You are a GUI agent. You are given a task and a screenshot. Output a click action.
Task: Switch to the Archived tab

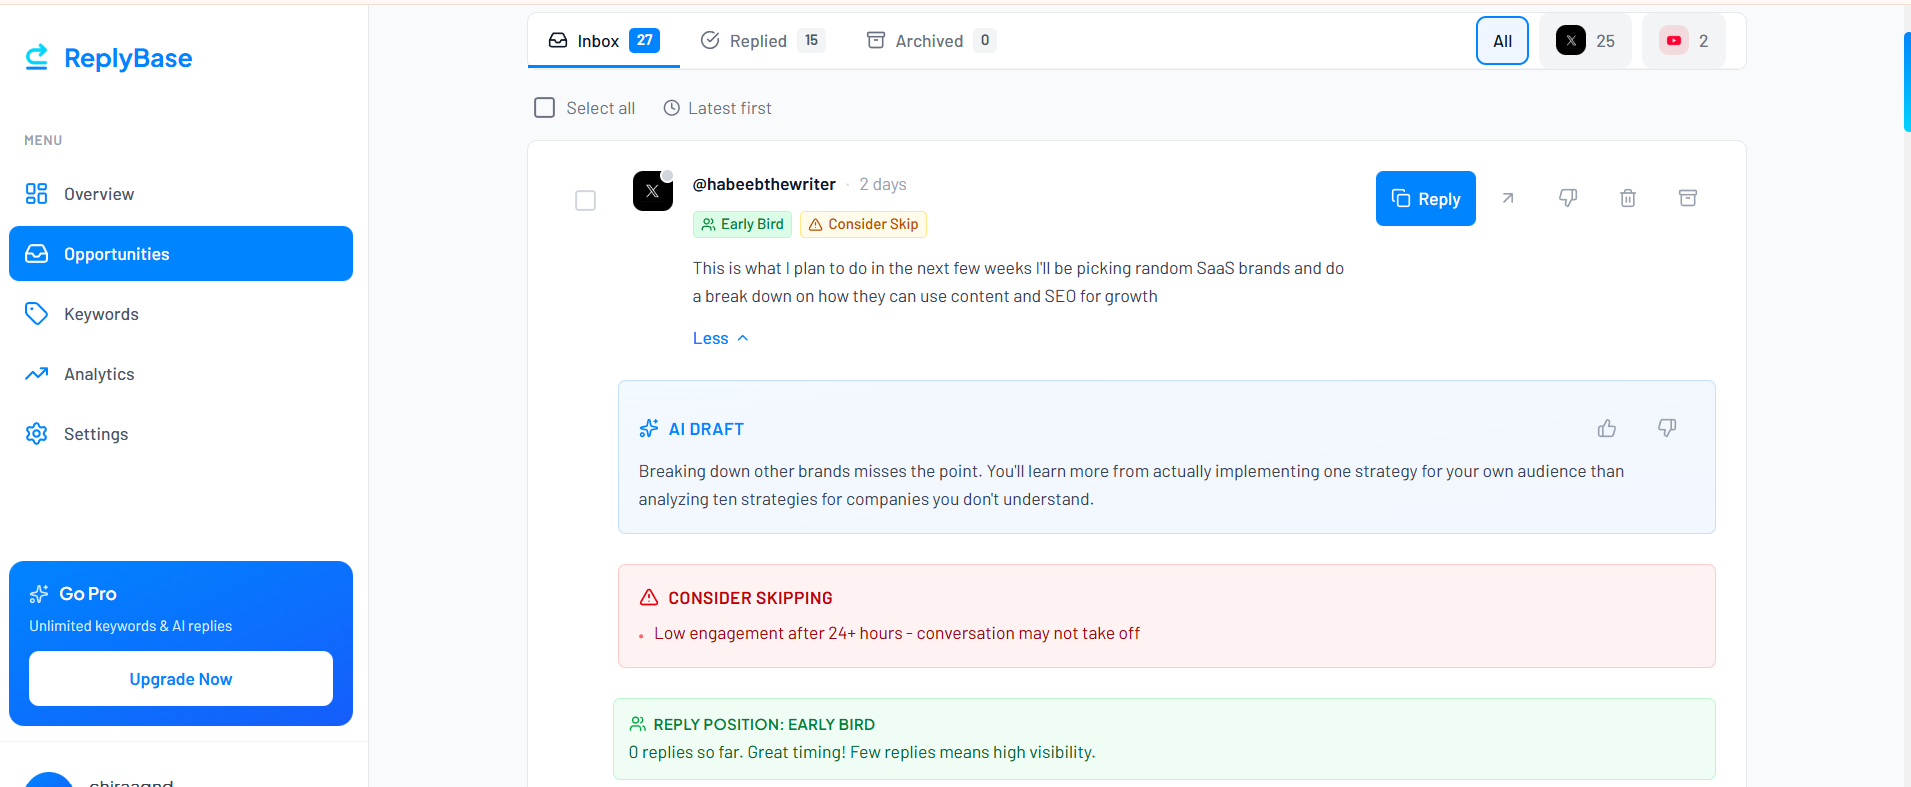(x=931, y=41)
